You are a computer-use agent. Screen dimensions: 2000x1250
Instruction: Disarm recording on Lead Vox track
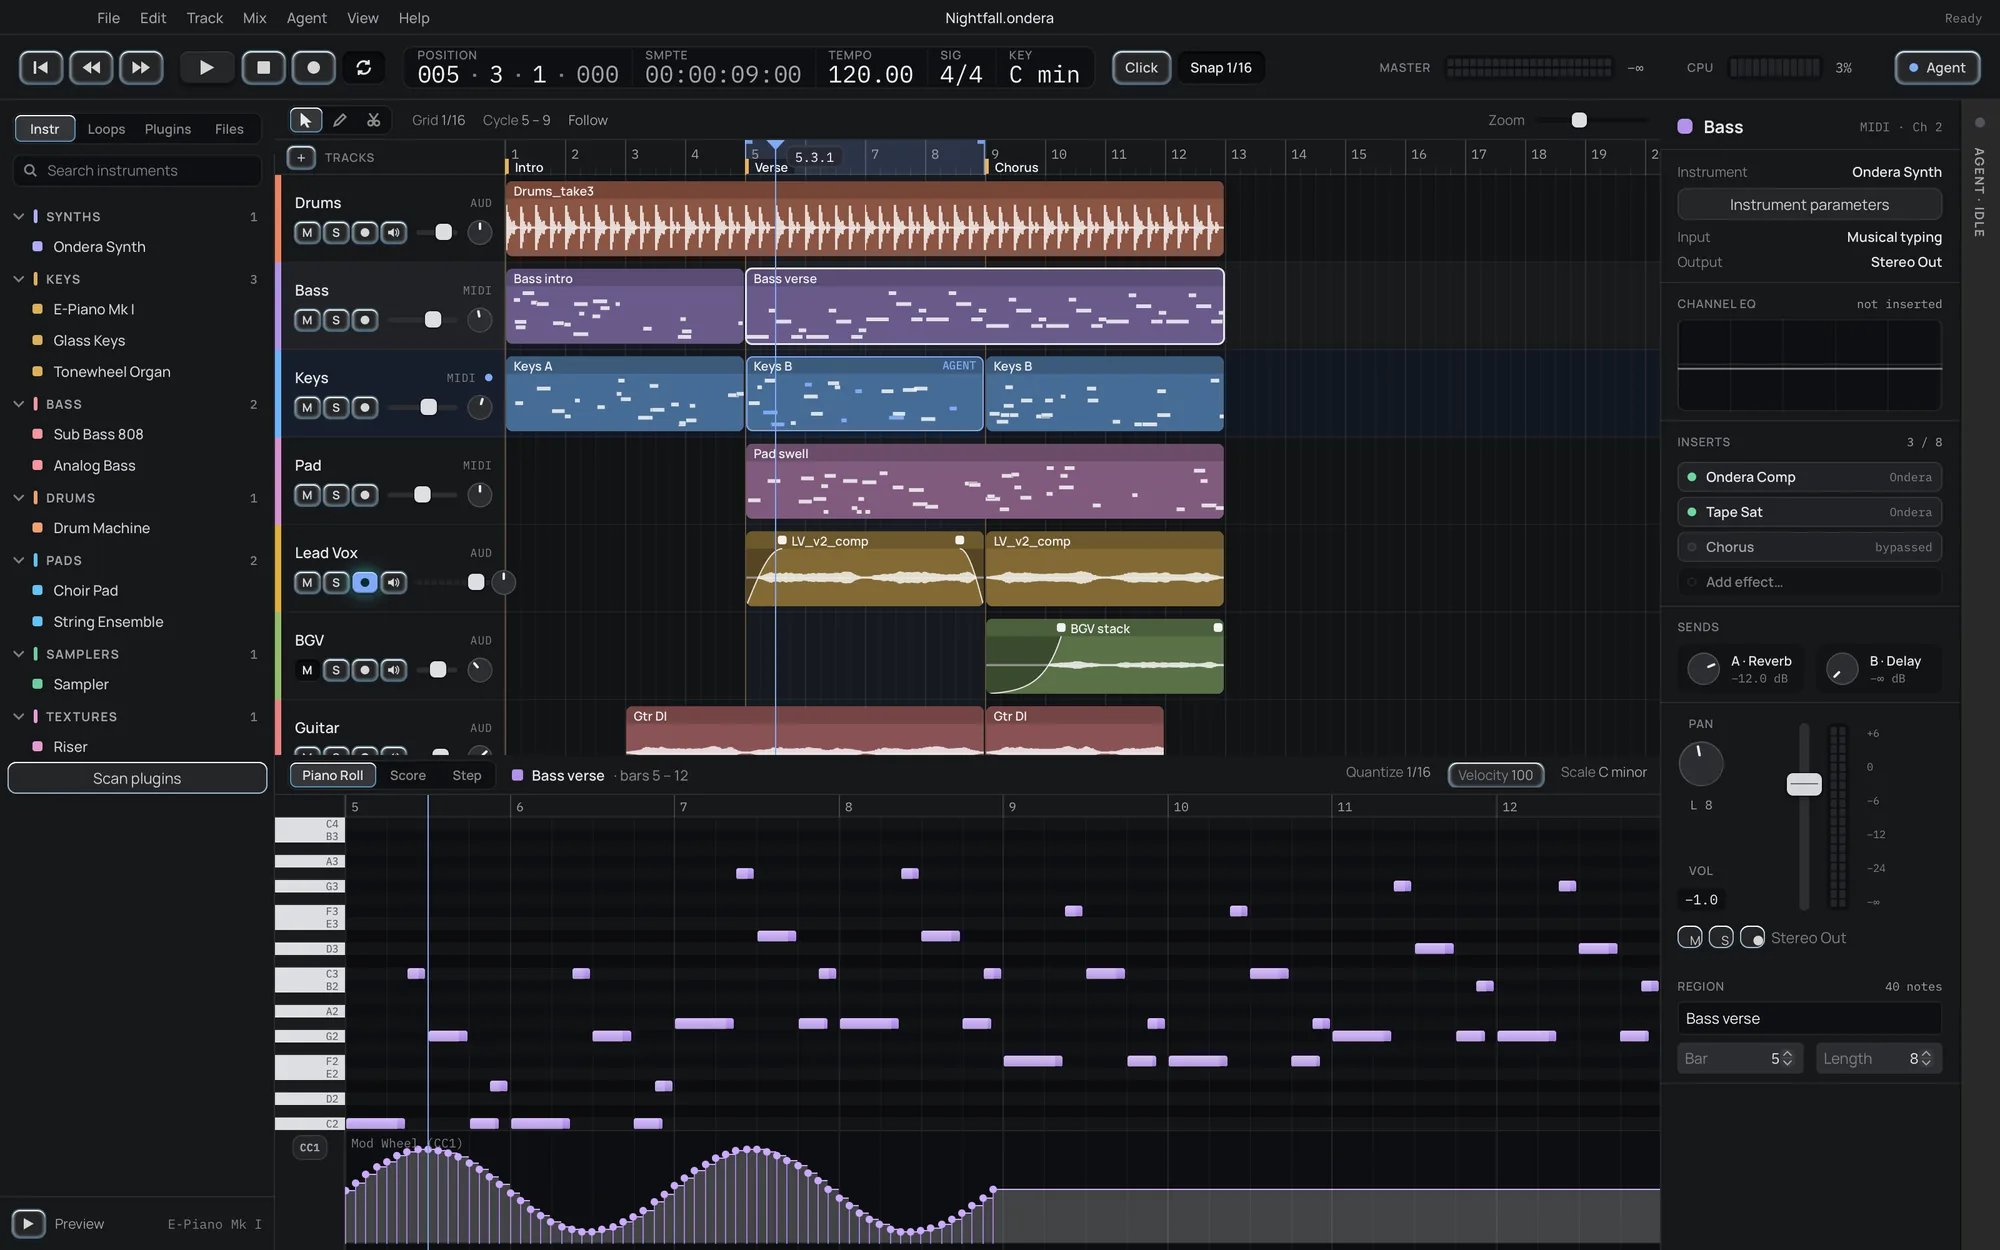pos(365,582)
